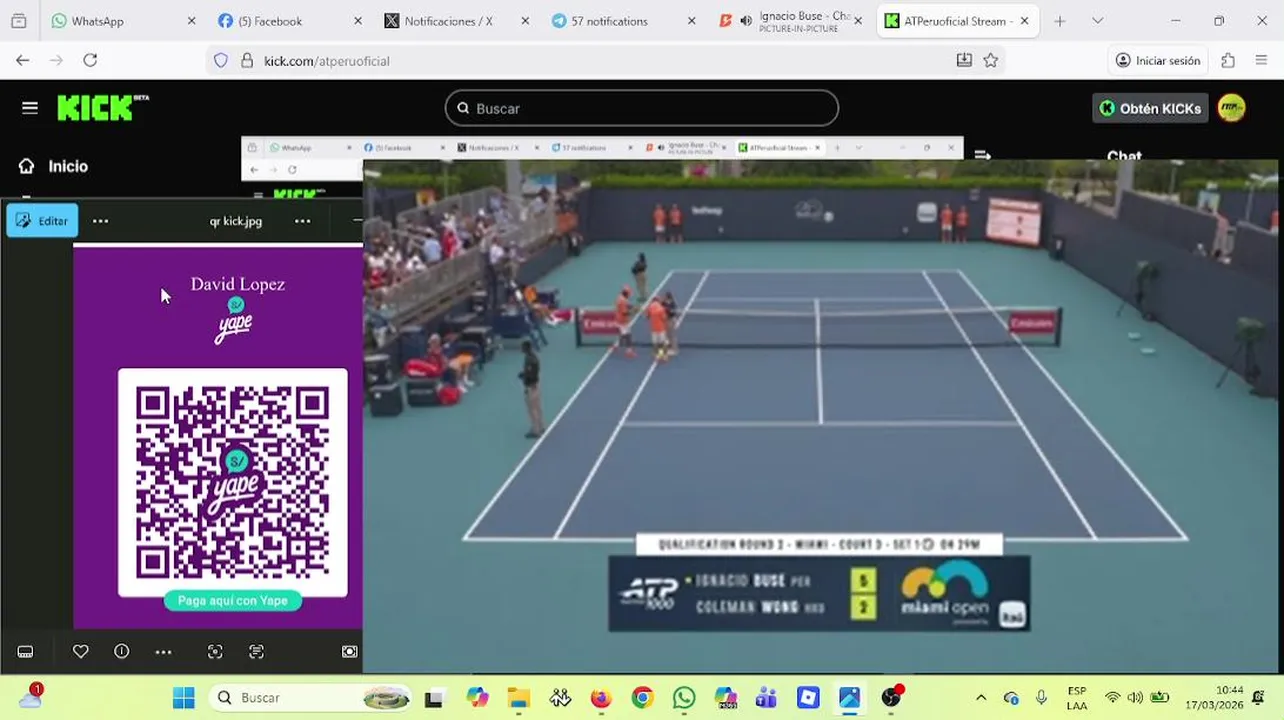Click the install site as app icon
Viewport: 1284px width, 720px height.
964,60
